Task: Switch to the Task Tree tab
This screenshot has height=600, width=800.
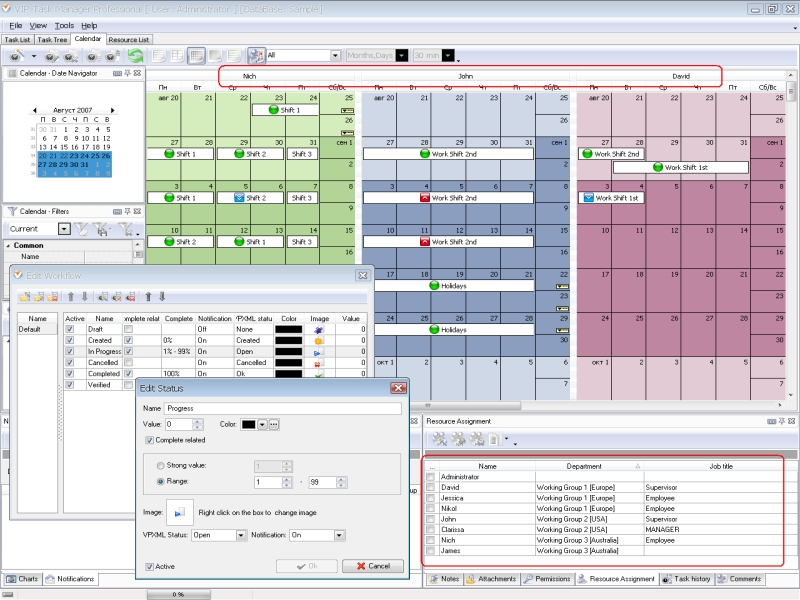Action: 51,38
